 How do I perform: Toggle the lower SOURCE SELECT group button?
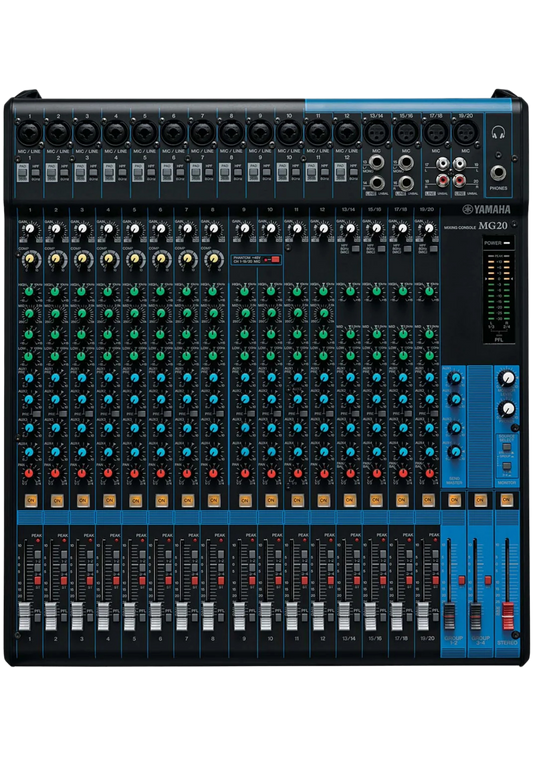[506, 467]
